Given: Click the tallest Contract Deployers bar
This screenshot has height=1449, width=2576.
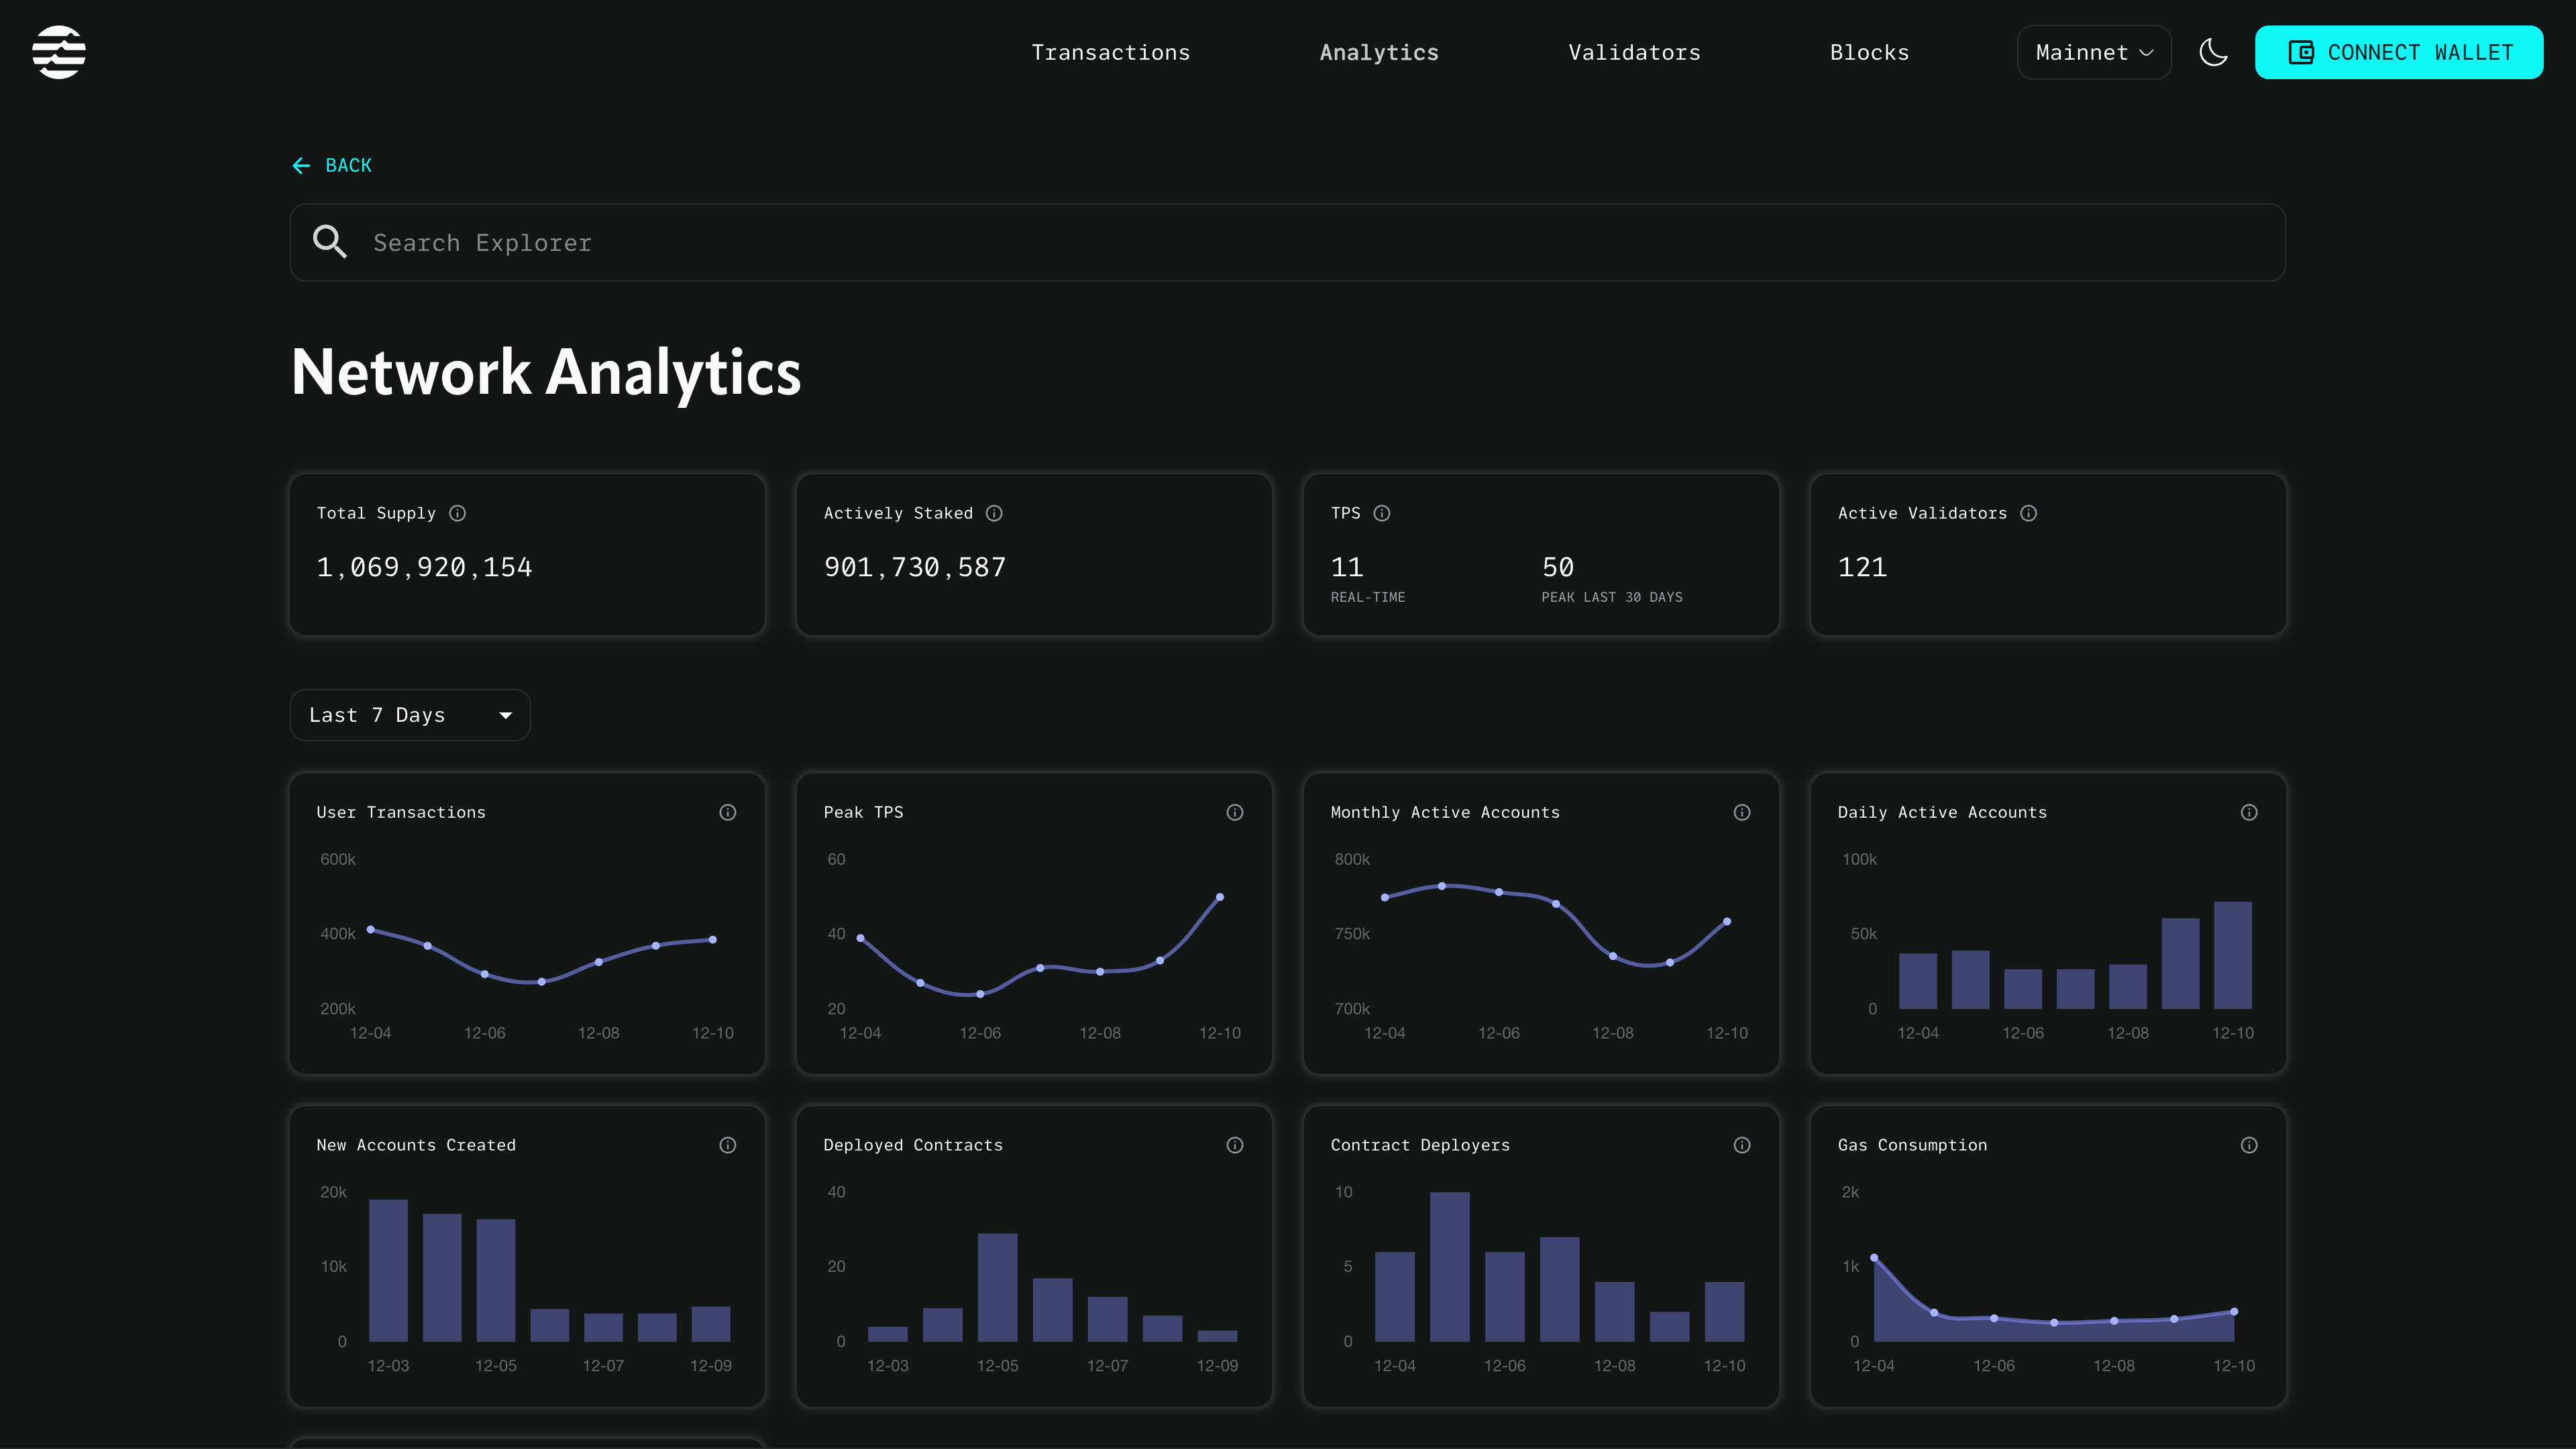Looking at the screenshot, I should [x=1449, y=1265].
